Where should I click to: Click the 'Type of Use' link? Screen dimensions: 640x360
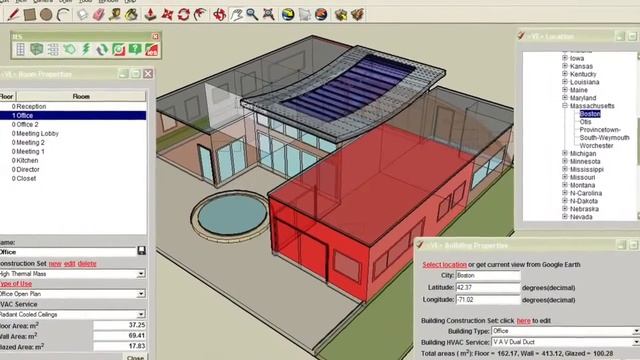click(16, 284)
